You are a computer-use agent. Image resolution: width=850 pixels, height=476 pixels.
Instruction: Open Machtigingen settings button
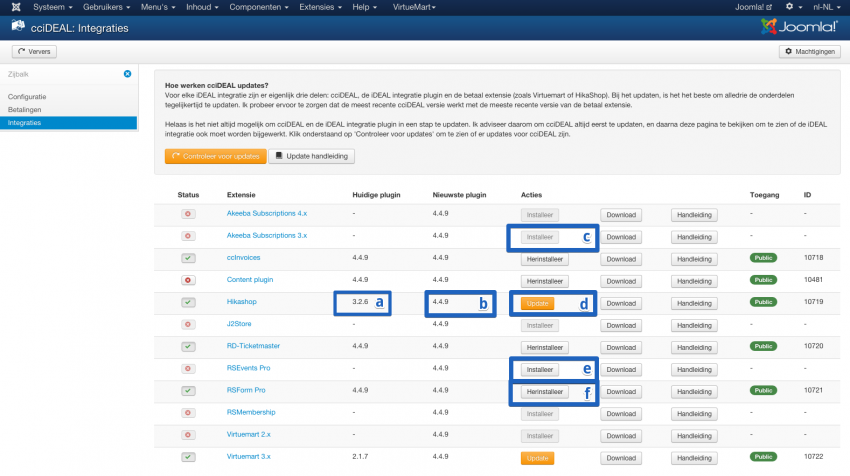click(810, 52)
